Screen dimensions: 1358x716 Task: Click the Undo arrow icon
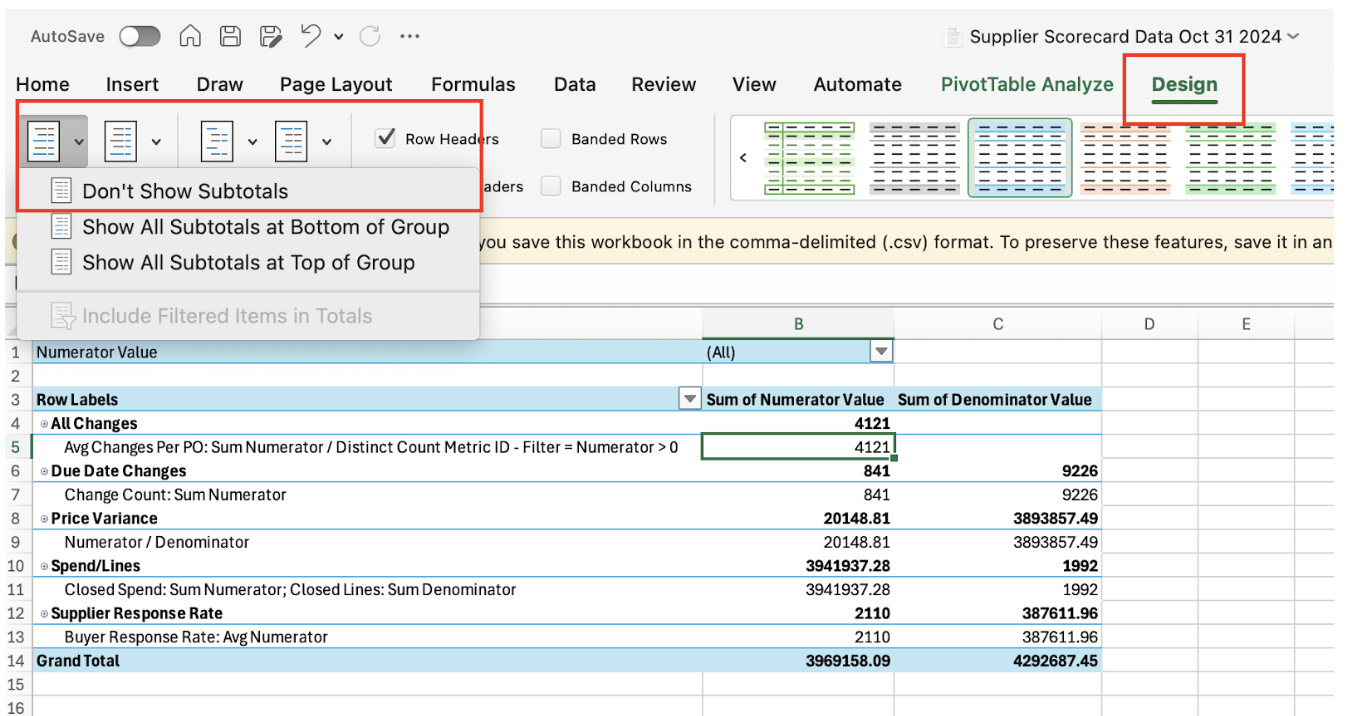[310, 37]
